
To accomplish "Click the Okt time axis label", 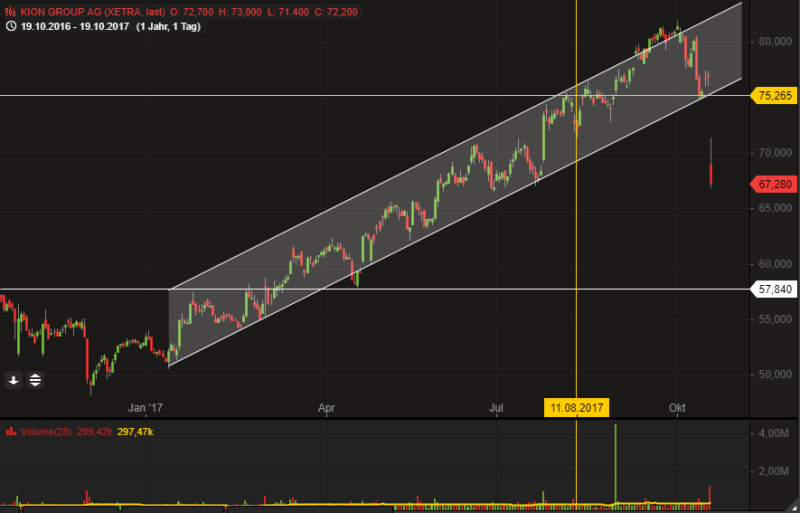I will point(677,408).
